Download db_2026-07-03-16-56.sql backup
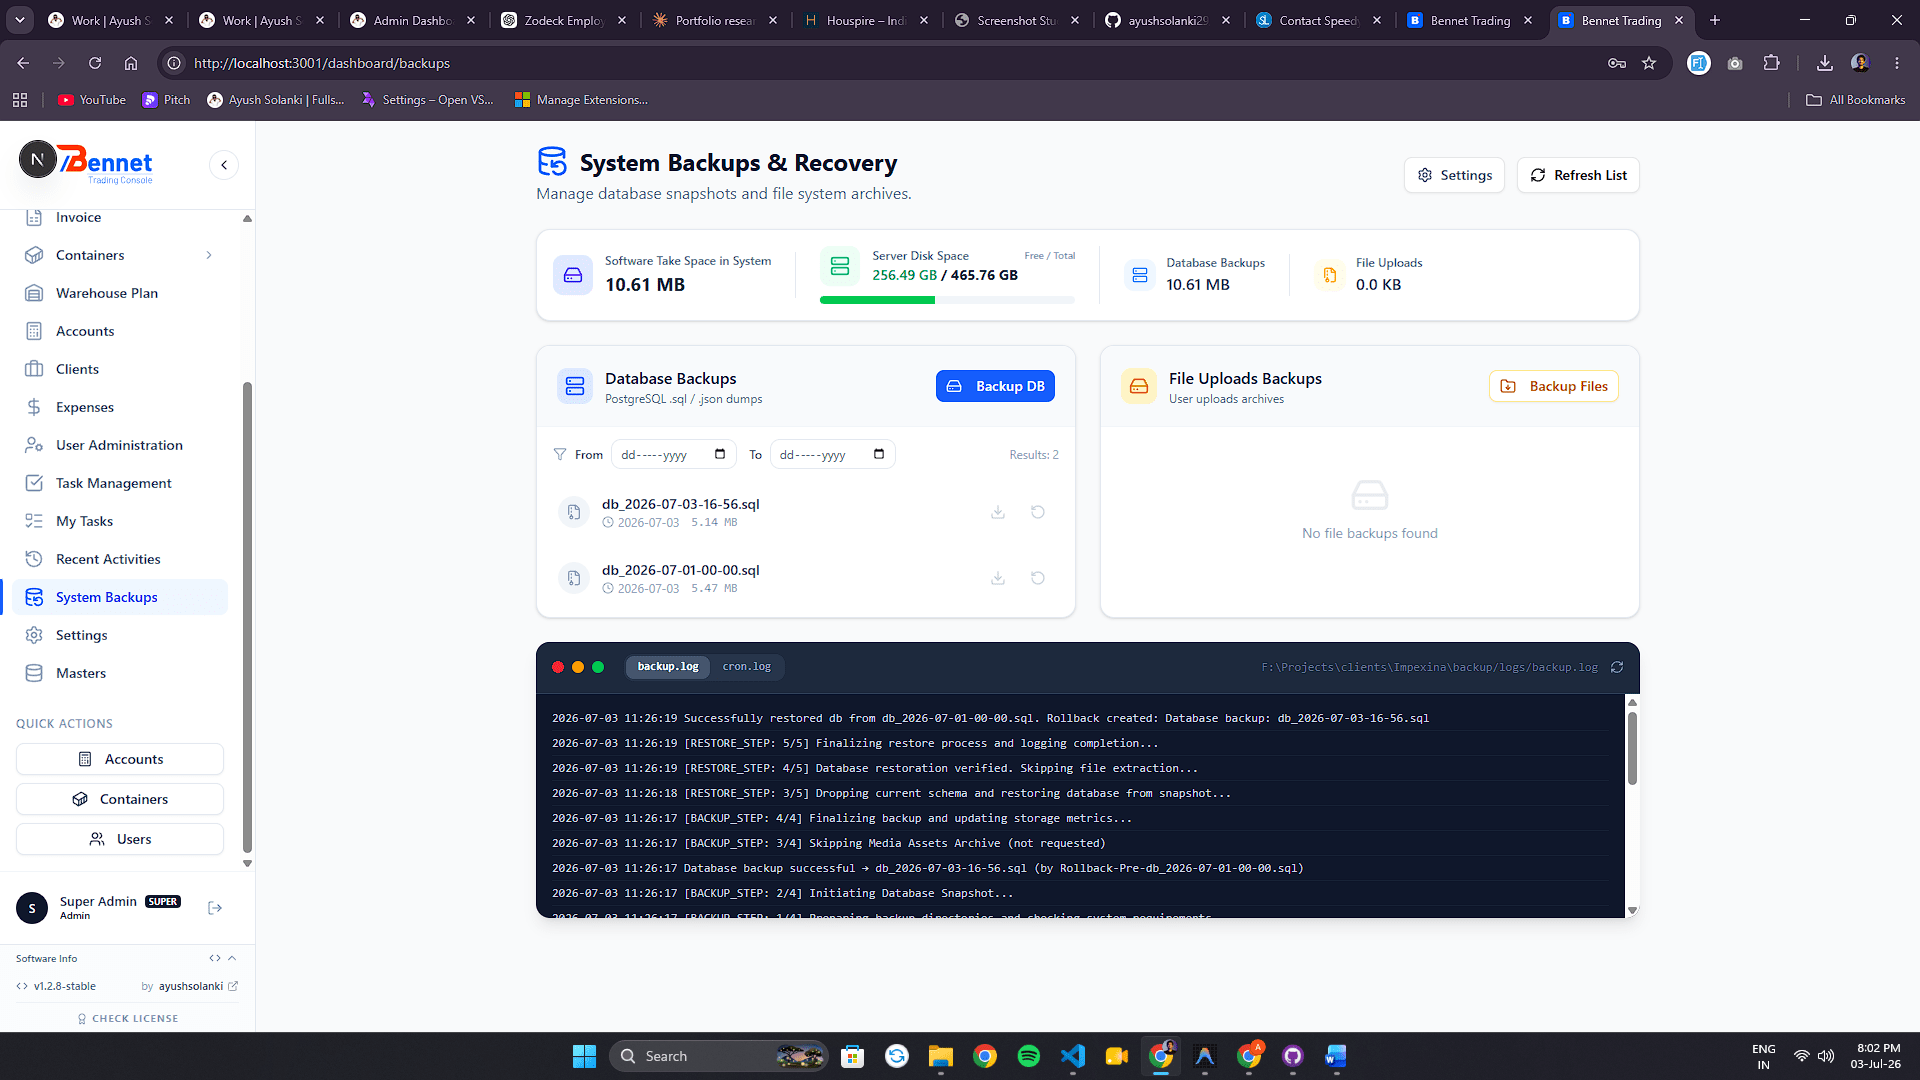Viewport: 1920px width, 1080px height. (998, 512)
